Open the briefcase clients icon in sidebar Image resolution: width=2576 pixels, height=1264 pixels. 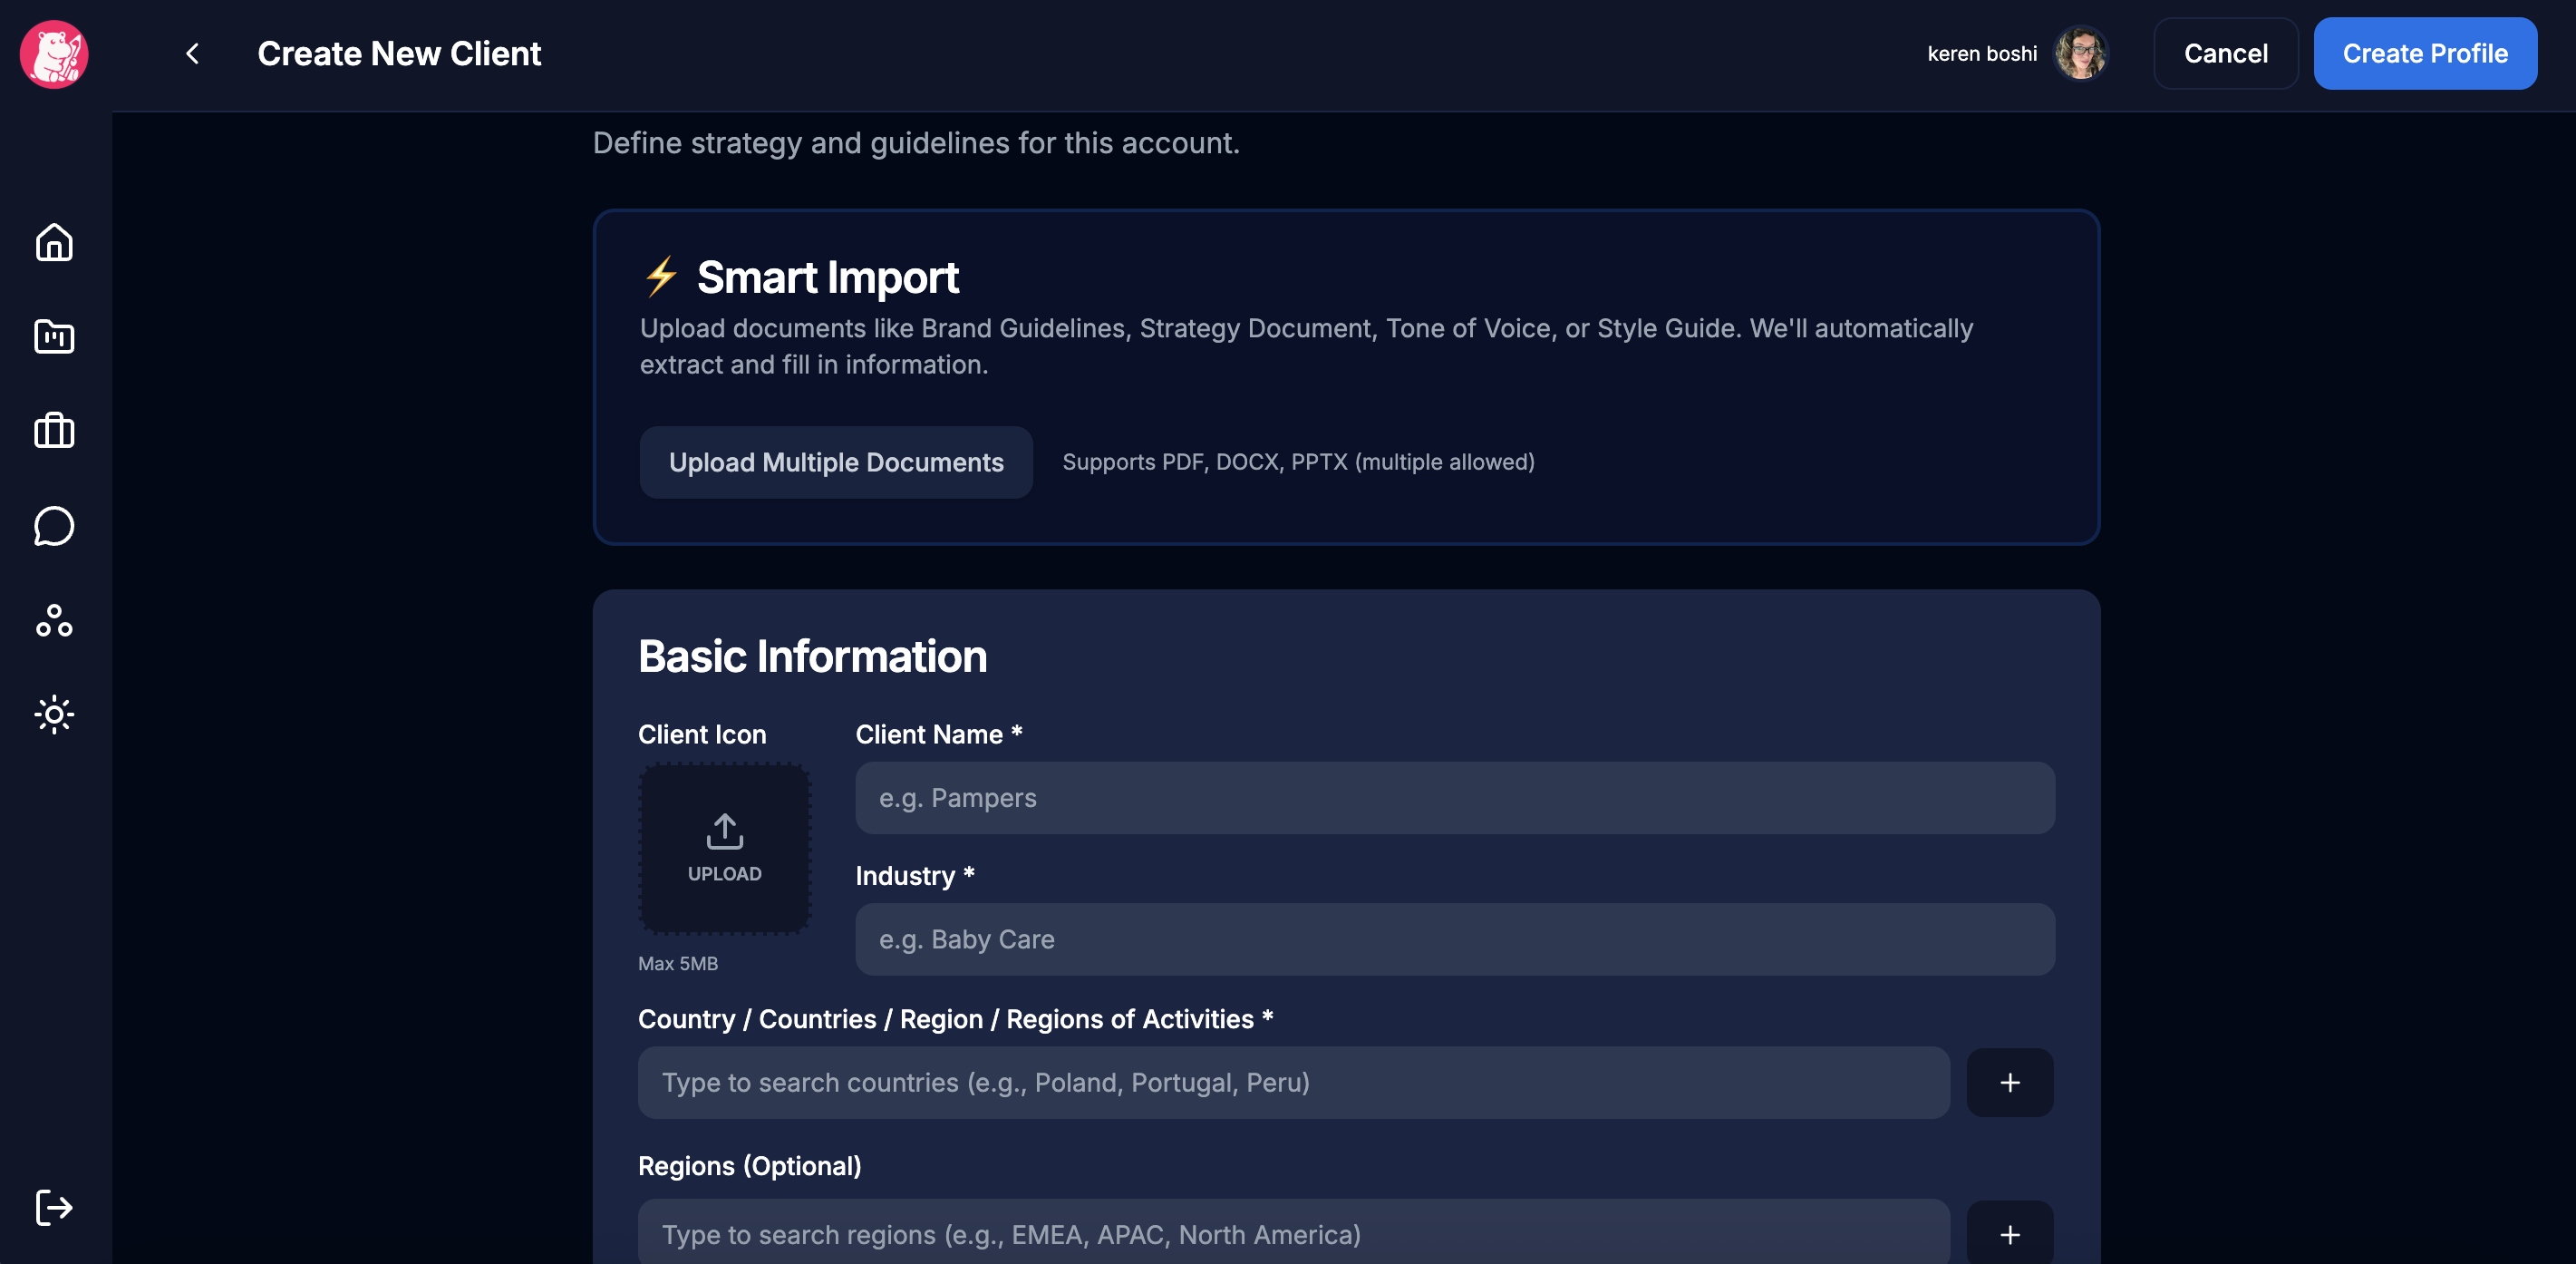click(x=54, y=431)
